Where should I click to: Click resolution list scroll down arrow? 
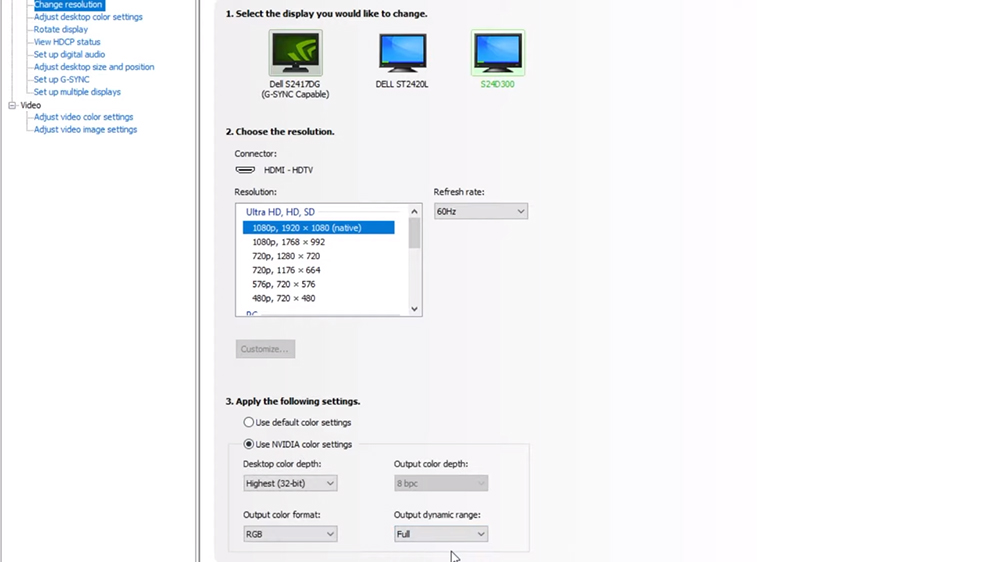[x=415, y=309]
